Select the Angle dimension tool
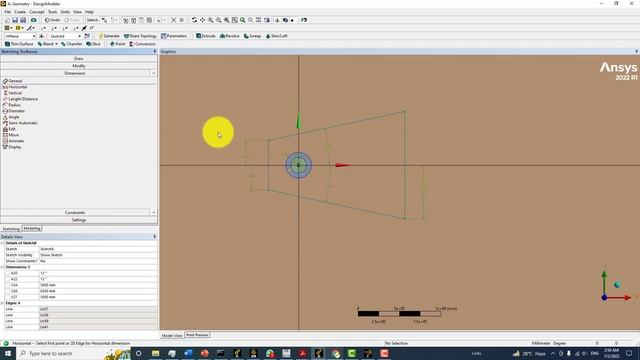Viewport: 640px width, 360px height. click(x=11, y=117)
